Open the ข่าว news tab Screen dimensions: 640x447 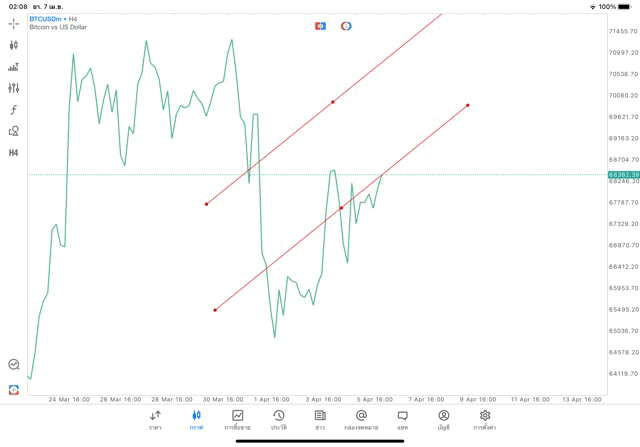[x=319, y=419]
